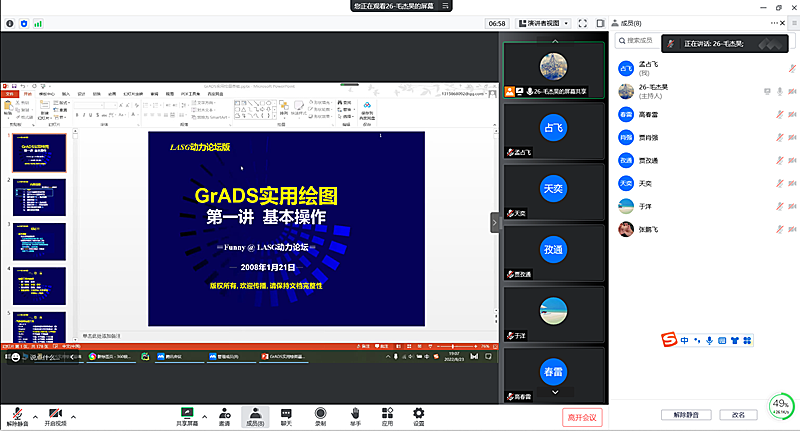The image size is (800, 431).
Task: Go to more participant videos with the down chevron
Action: [555, 392]
